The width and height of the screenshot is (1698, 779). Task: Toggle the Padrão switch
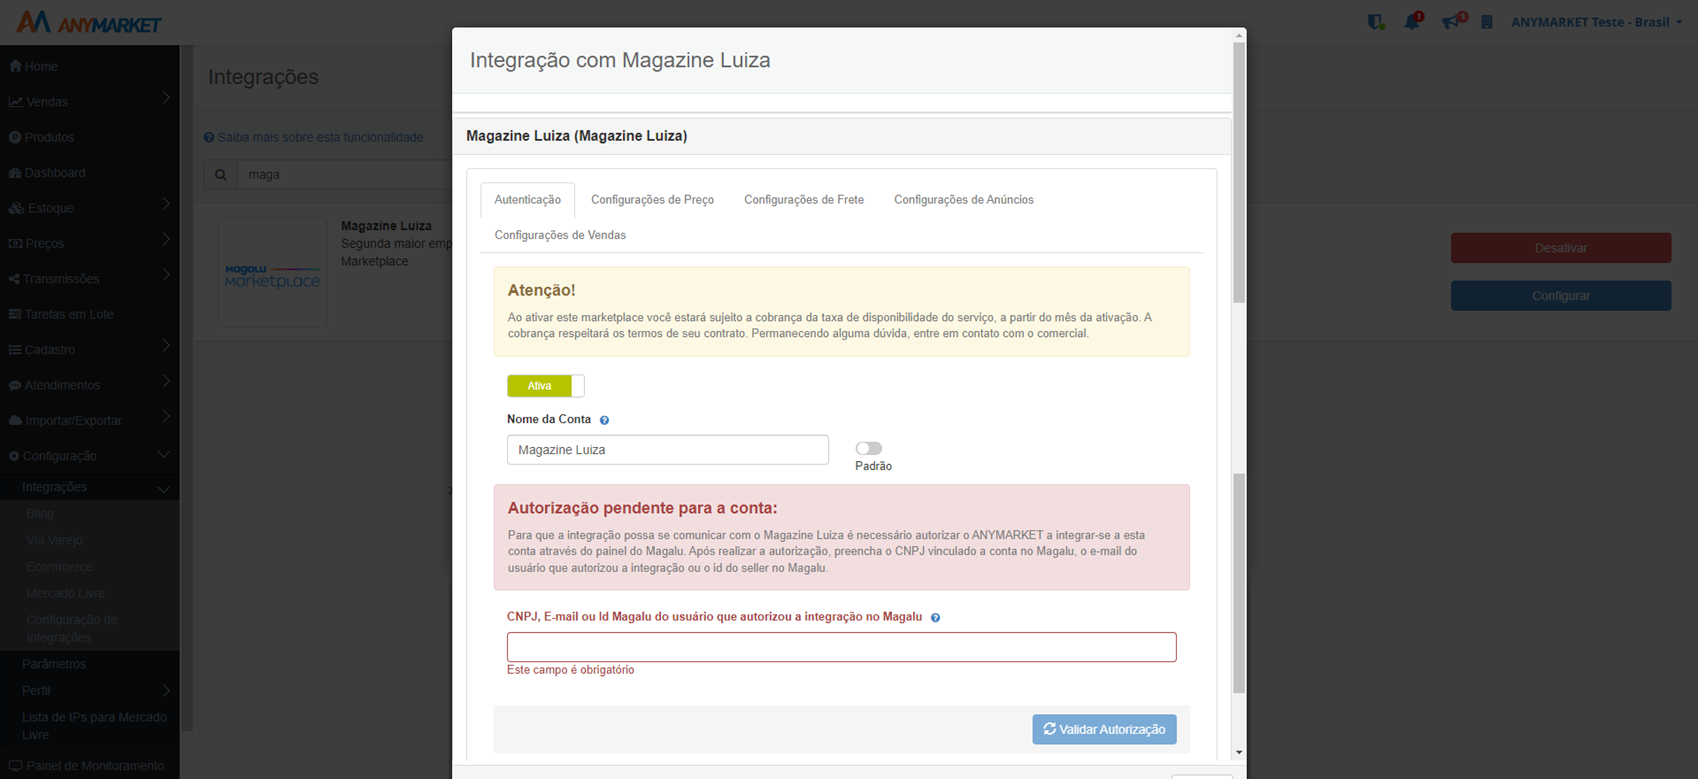[x=869, y=449]
